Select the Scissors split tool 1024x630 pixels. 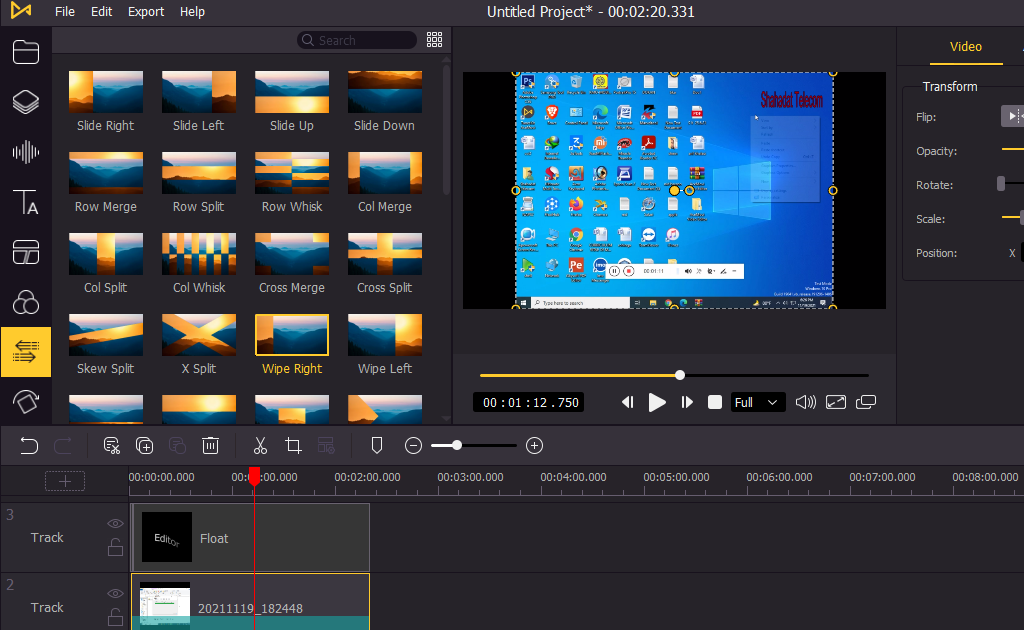[260, 445]
